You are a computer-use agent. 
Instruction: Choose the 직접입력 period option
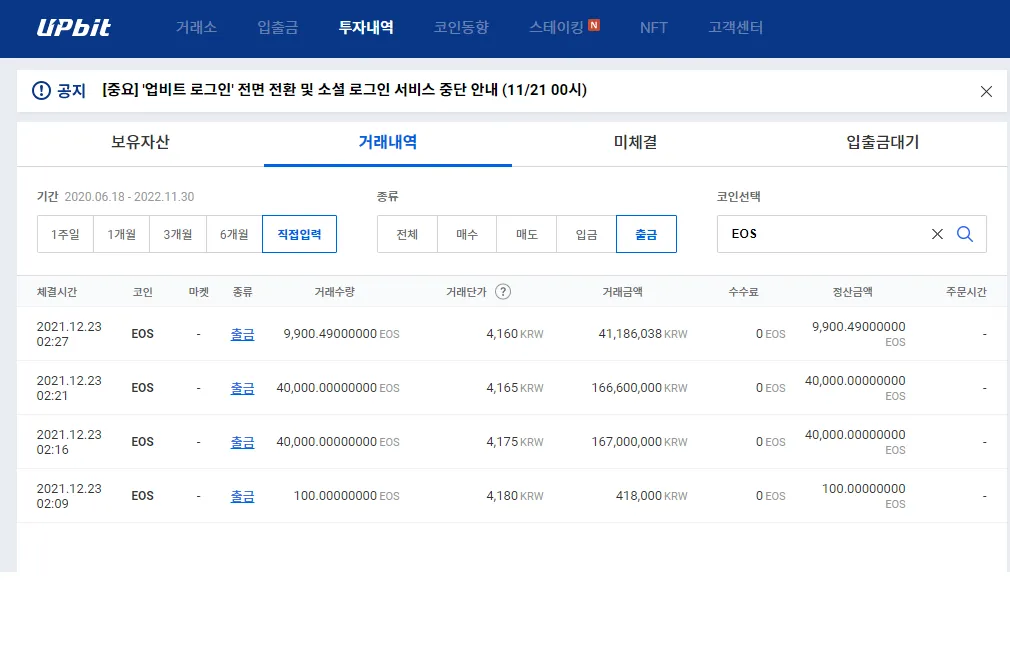tap(299, 234)
